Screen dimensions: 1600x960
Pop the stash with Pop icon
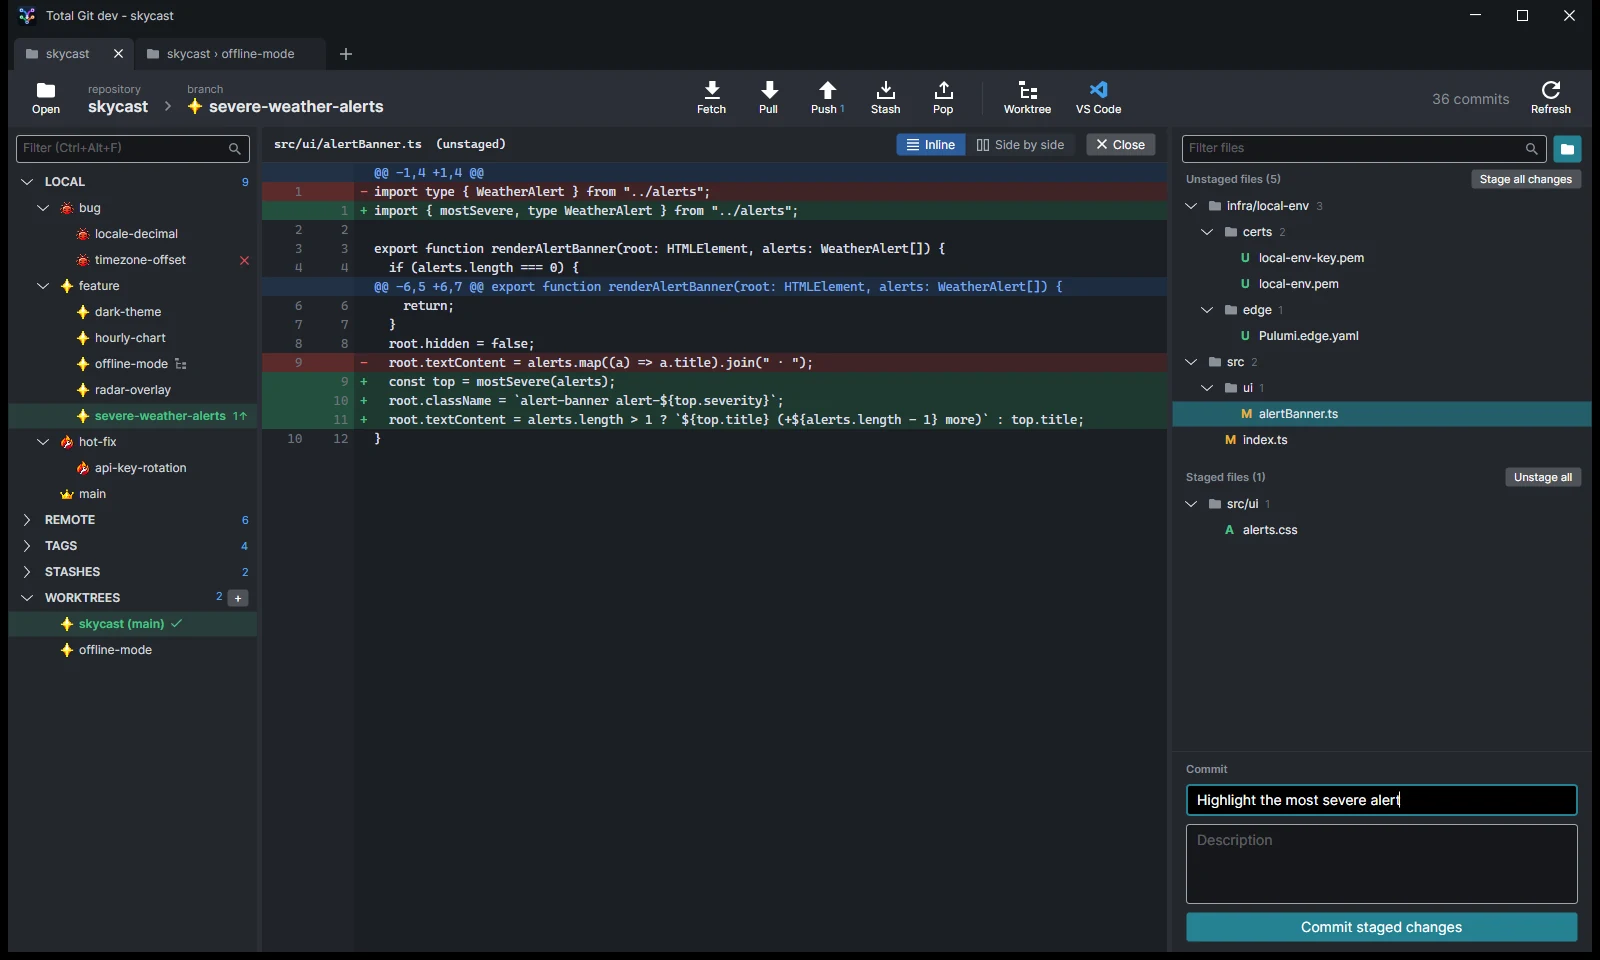943,97
